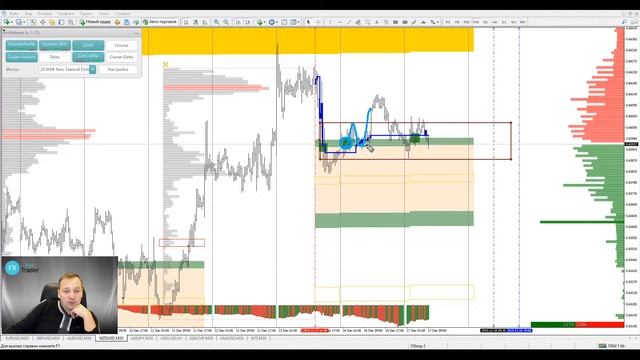Open the Сервис menu
The width and height of the screenshot is (640, 360).
(86, 13)
